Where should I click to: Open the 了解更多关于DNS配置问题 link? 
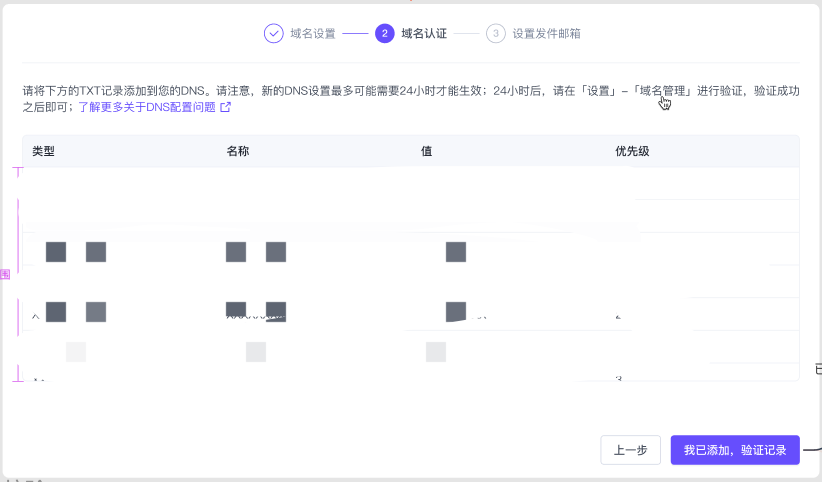tap(147, 107)
